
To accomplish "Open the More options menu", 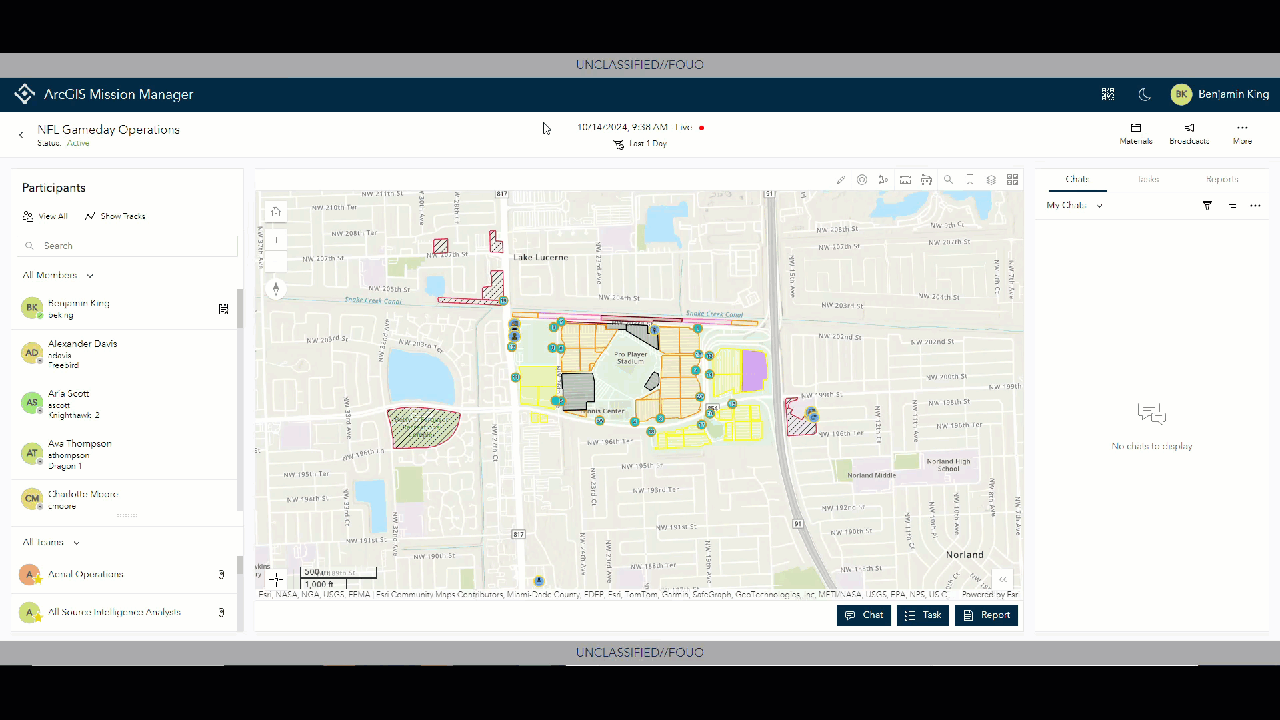I will tap(1242, 134).
